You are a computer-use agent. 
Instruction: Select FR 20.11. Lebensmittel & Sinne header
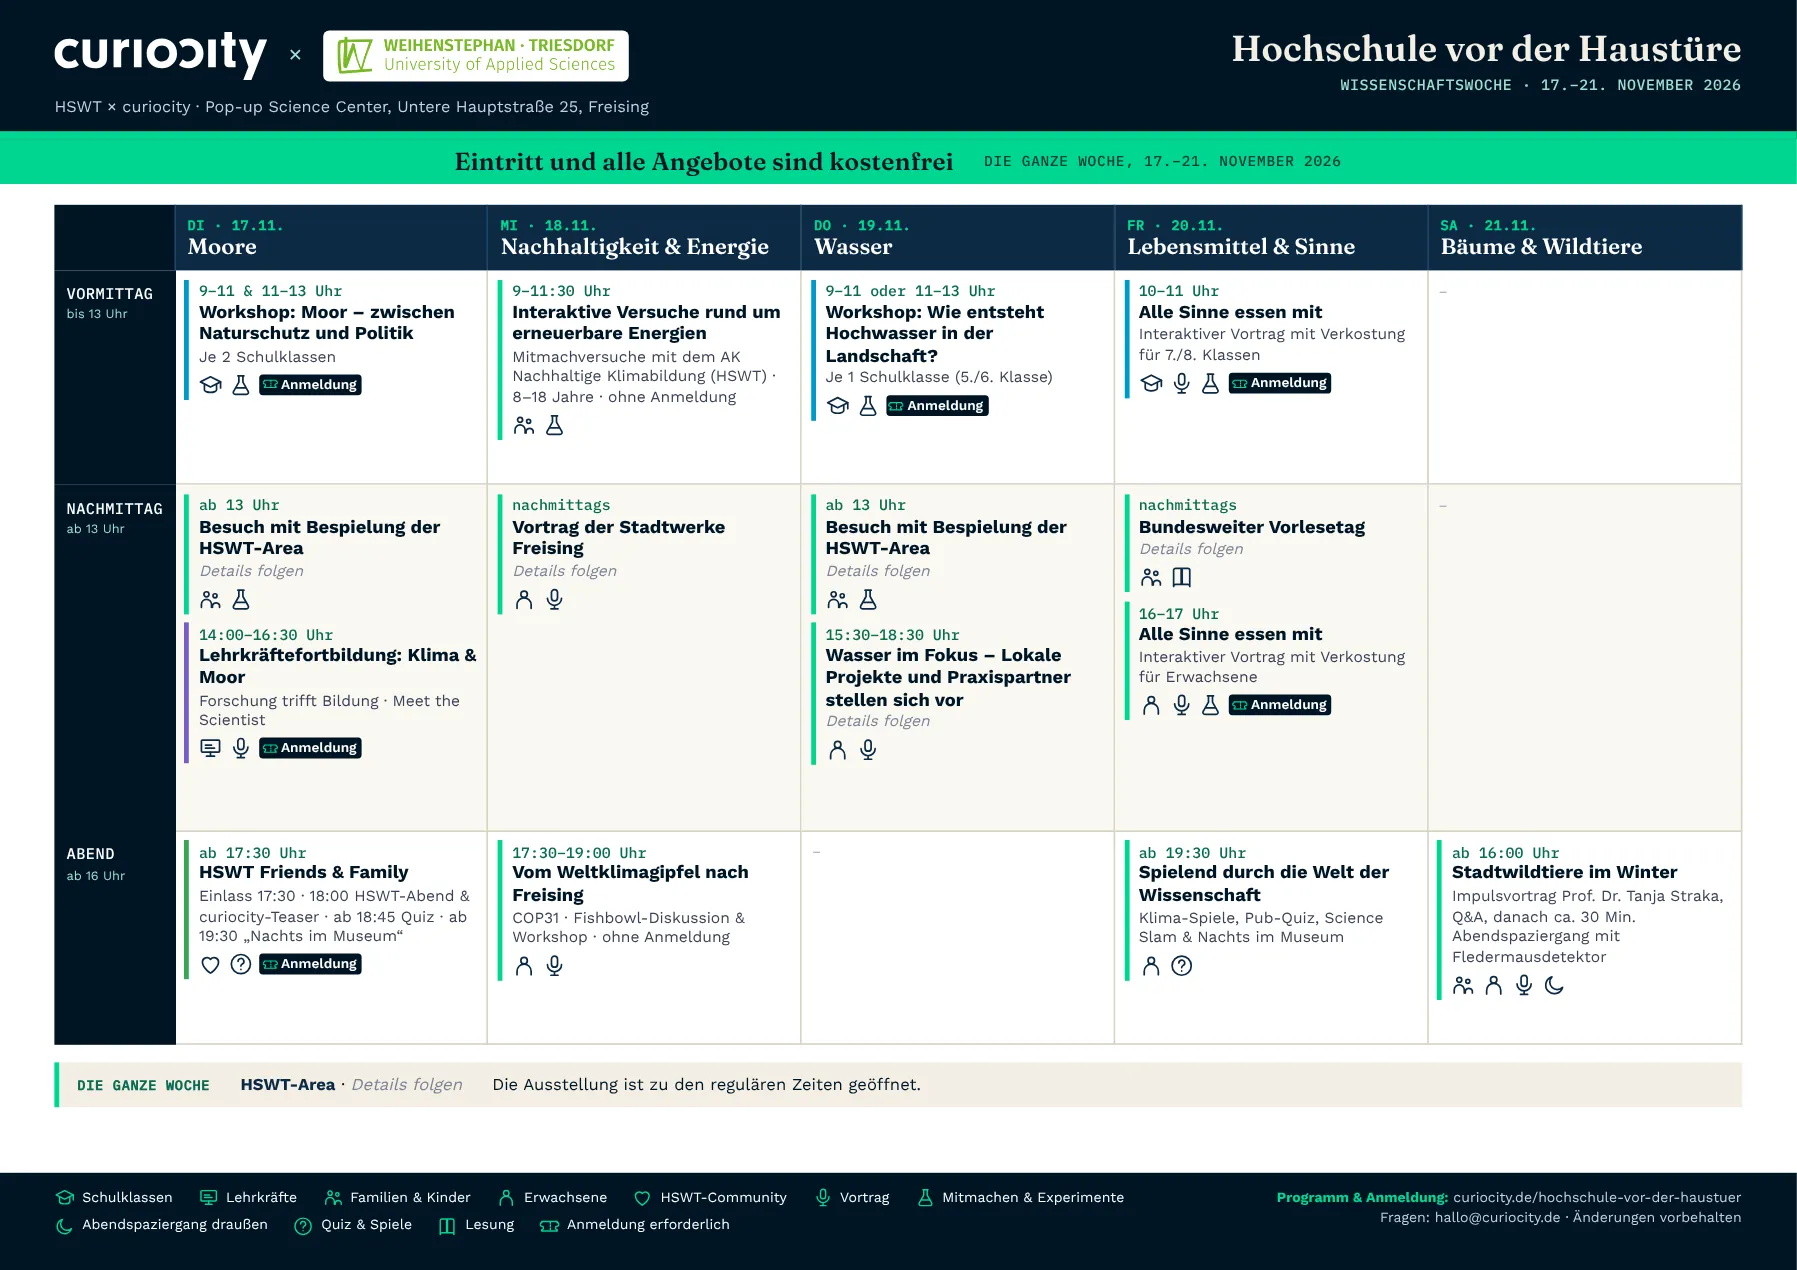click(1271, 238)
